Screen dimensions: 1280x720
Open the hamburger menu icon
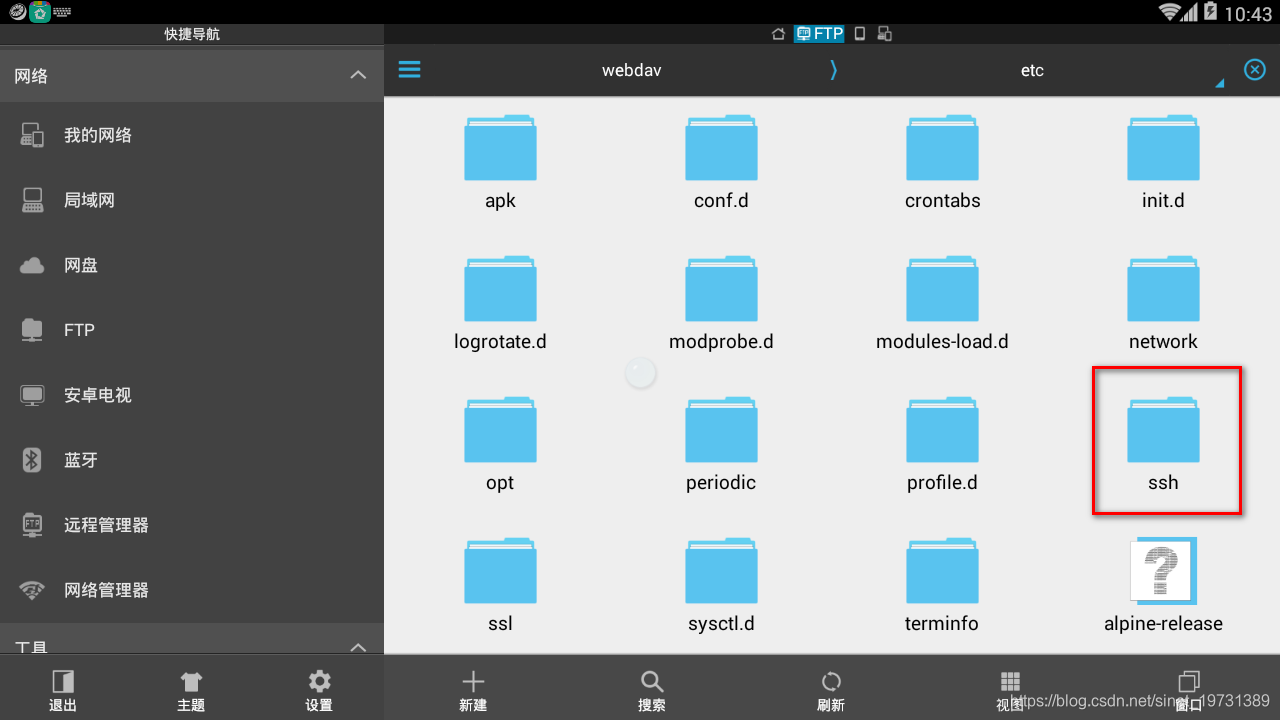click(x=409, y=69)
